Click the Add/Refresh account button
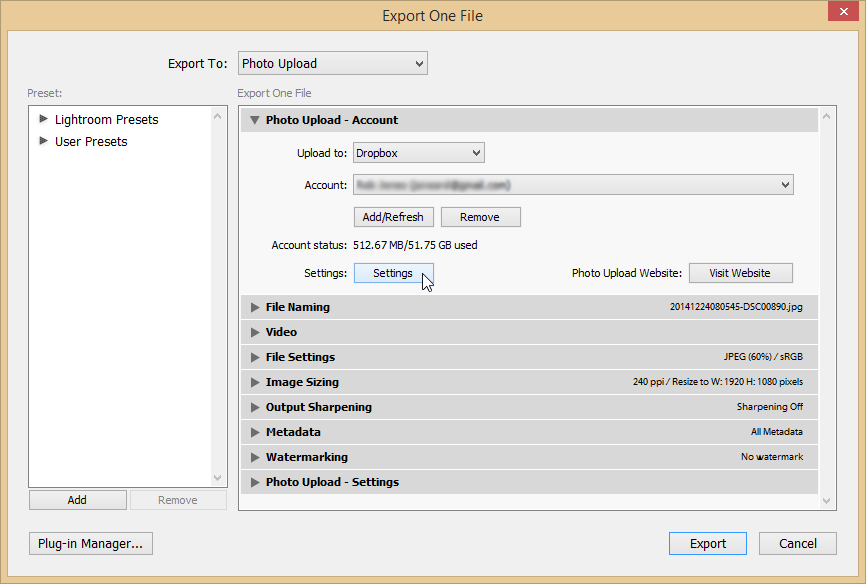The width and height of the screenshot is (866, 584). coord(393,217)
